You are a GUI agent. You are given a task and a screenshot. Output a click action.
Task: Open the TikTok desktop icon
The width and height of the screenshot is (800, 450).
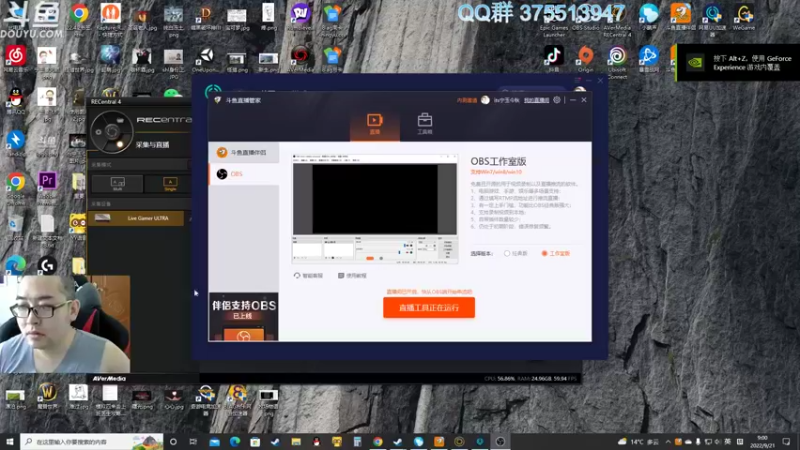click(554, 57)
